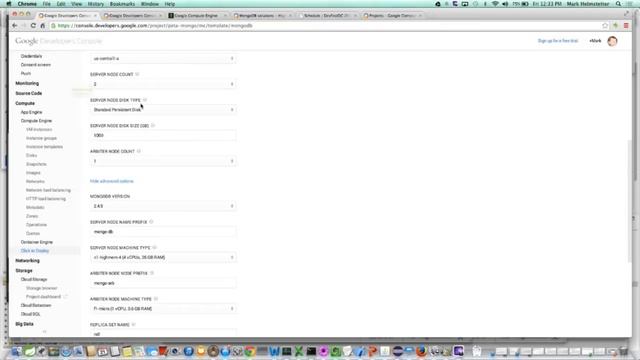Screen dimensions: 640x360
Task: Open the Trash in the Dock
Action: (x=623, y=351)
